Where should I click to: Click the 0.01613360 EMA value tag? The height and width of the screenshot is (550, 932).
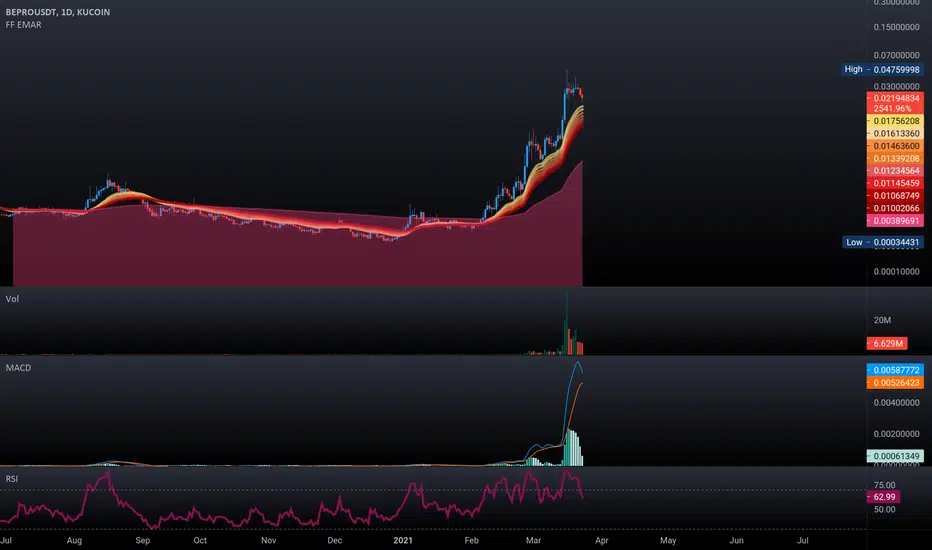point(895,133)
